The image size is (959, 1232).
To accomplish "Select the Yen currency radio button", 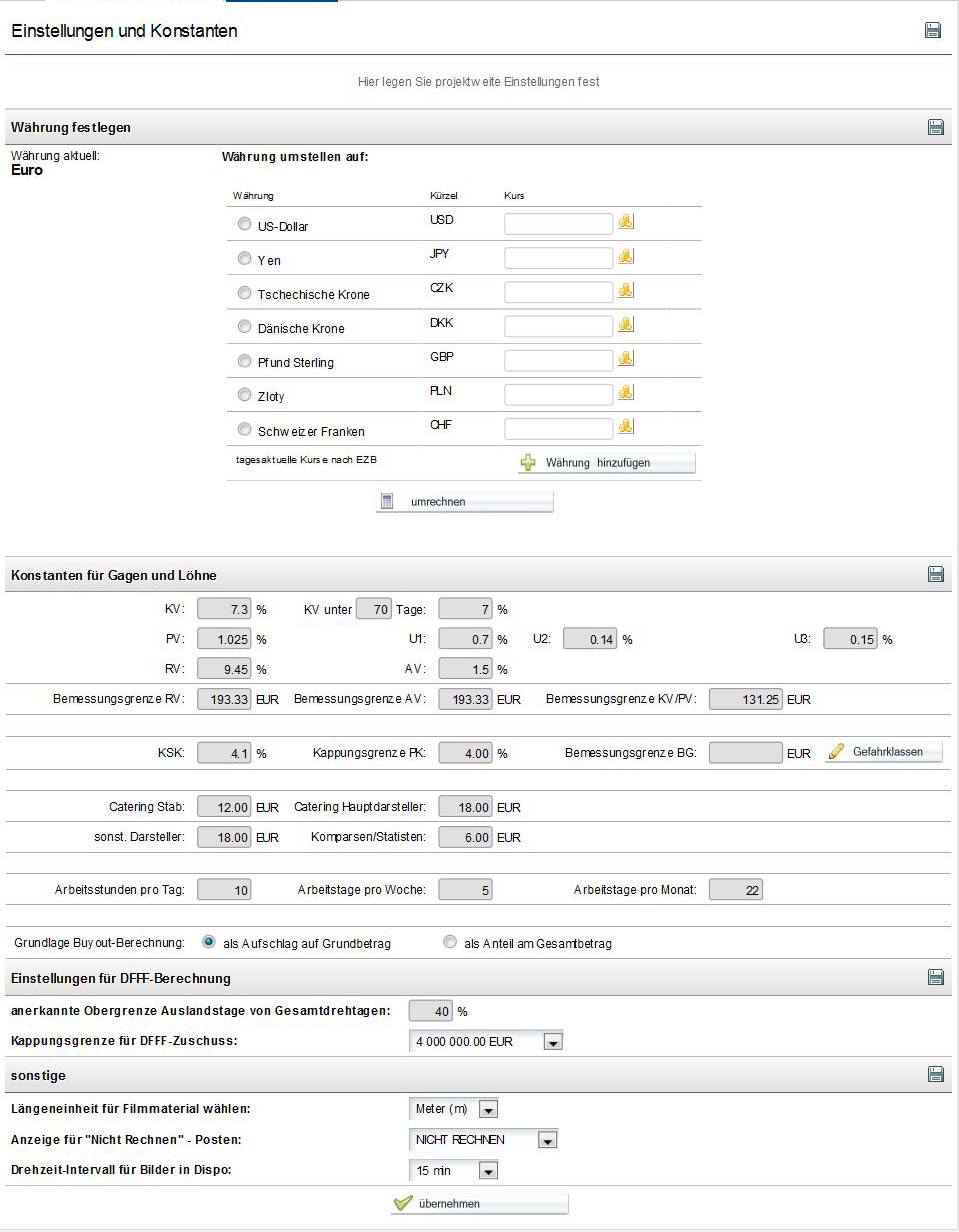I will pyautogui.click(x=244, y=259).
